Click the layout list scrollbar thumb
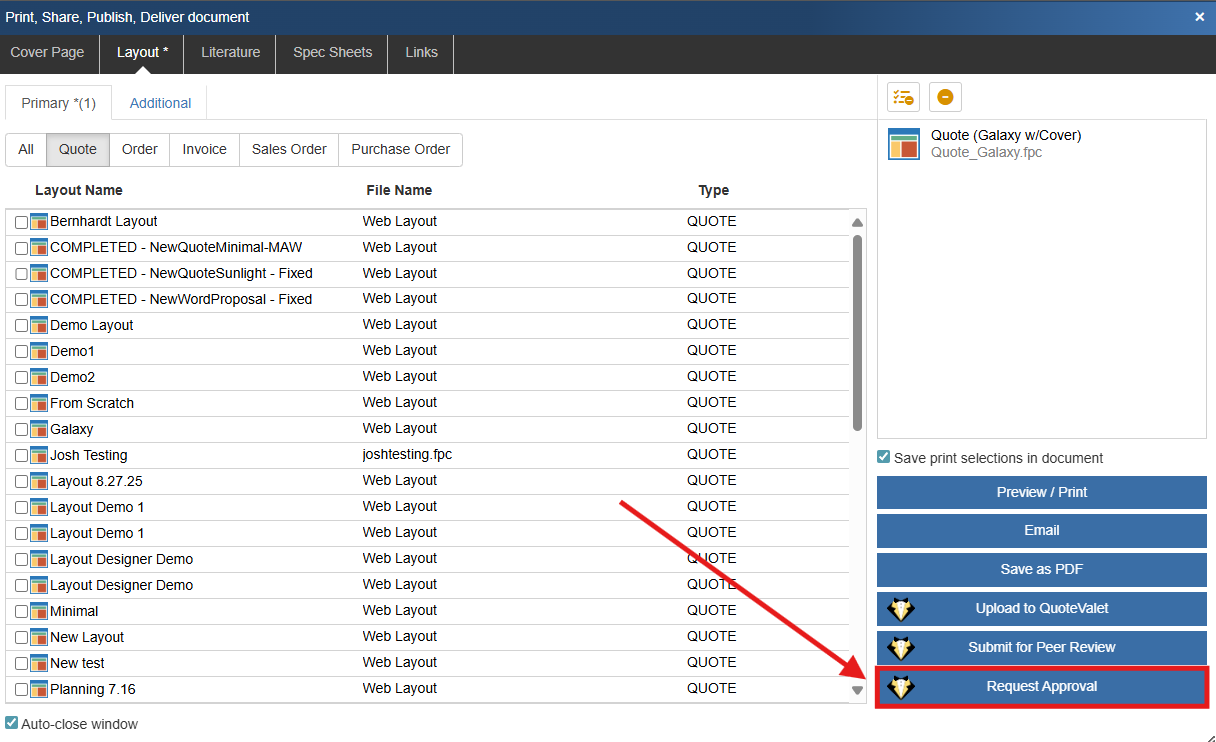1216x742 pixels. pyautogui.click(x=857, y=330)
